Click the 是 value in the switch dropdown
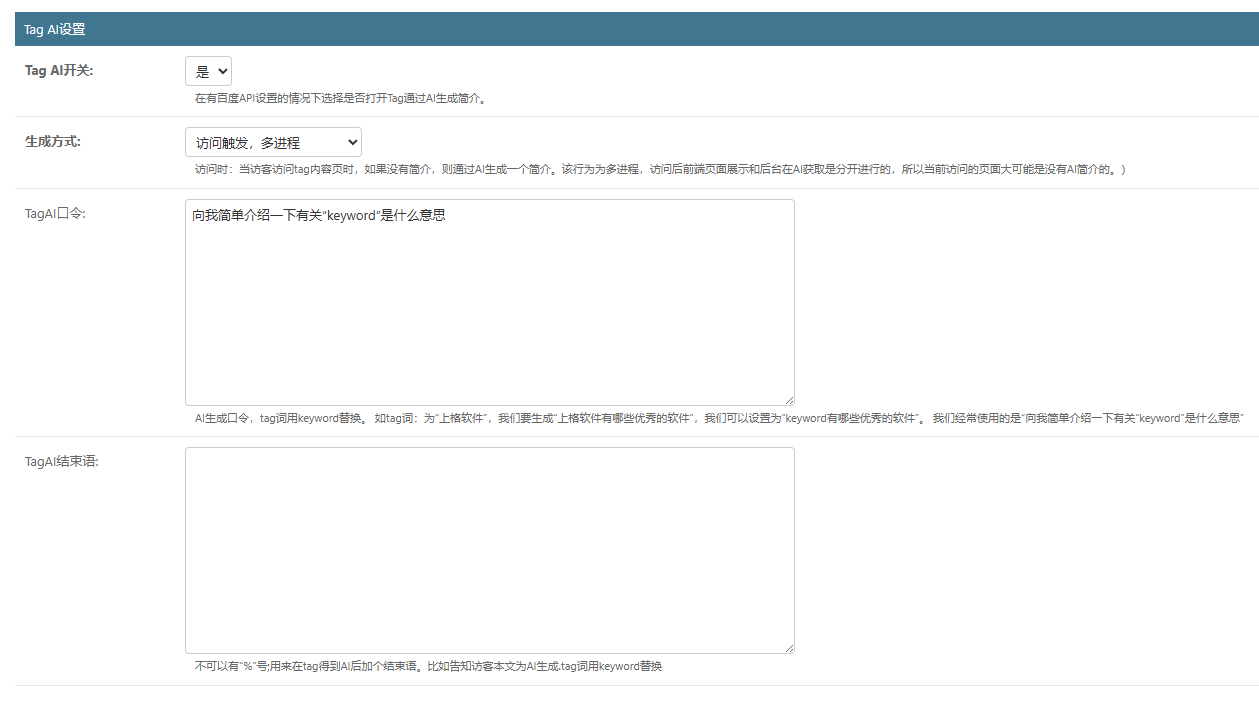This screenshot has width=1259, height=703. tap(202, 71)
